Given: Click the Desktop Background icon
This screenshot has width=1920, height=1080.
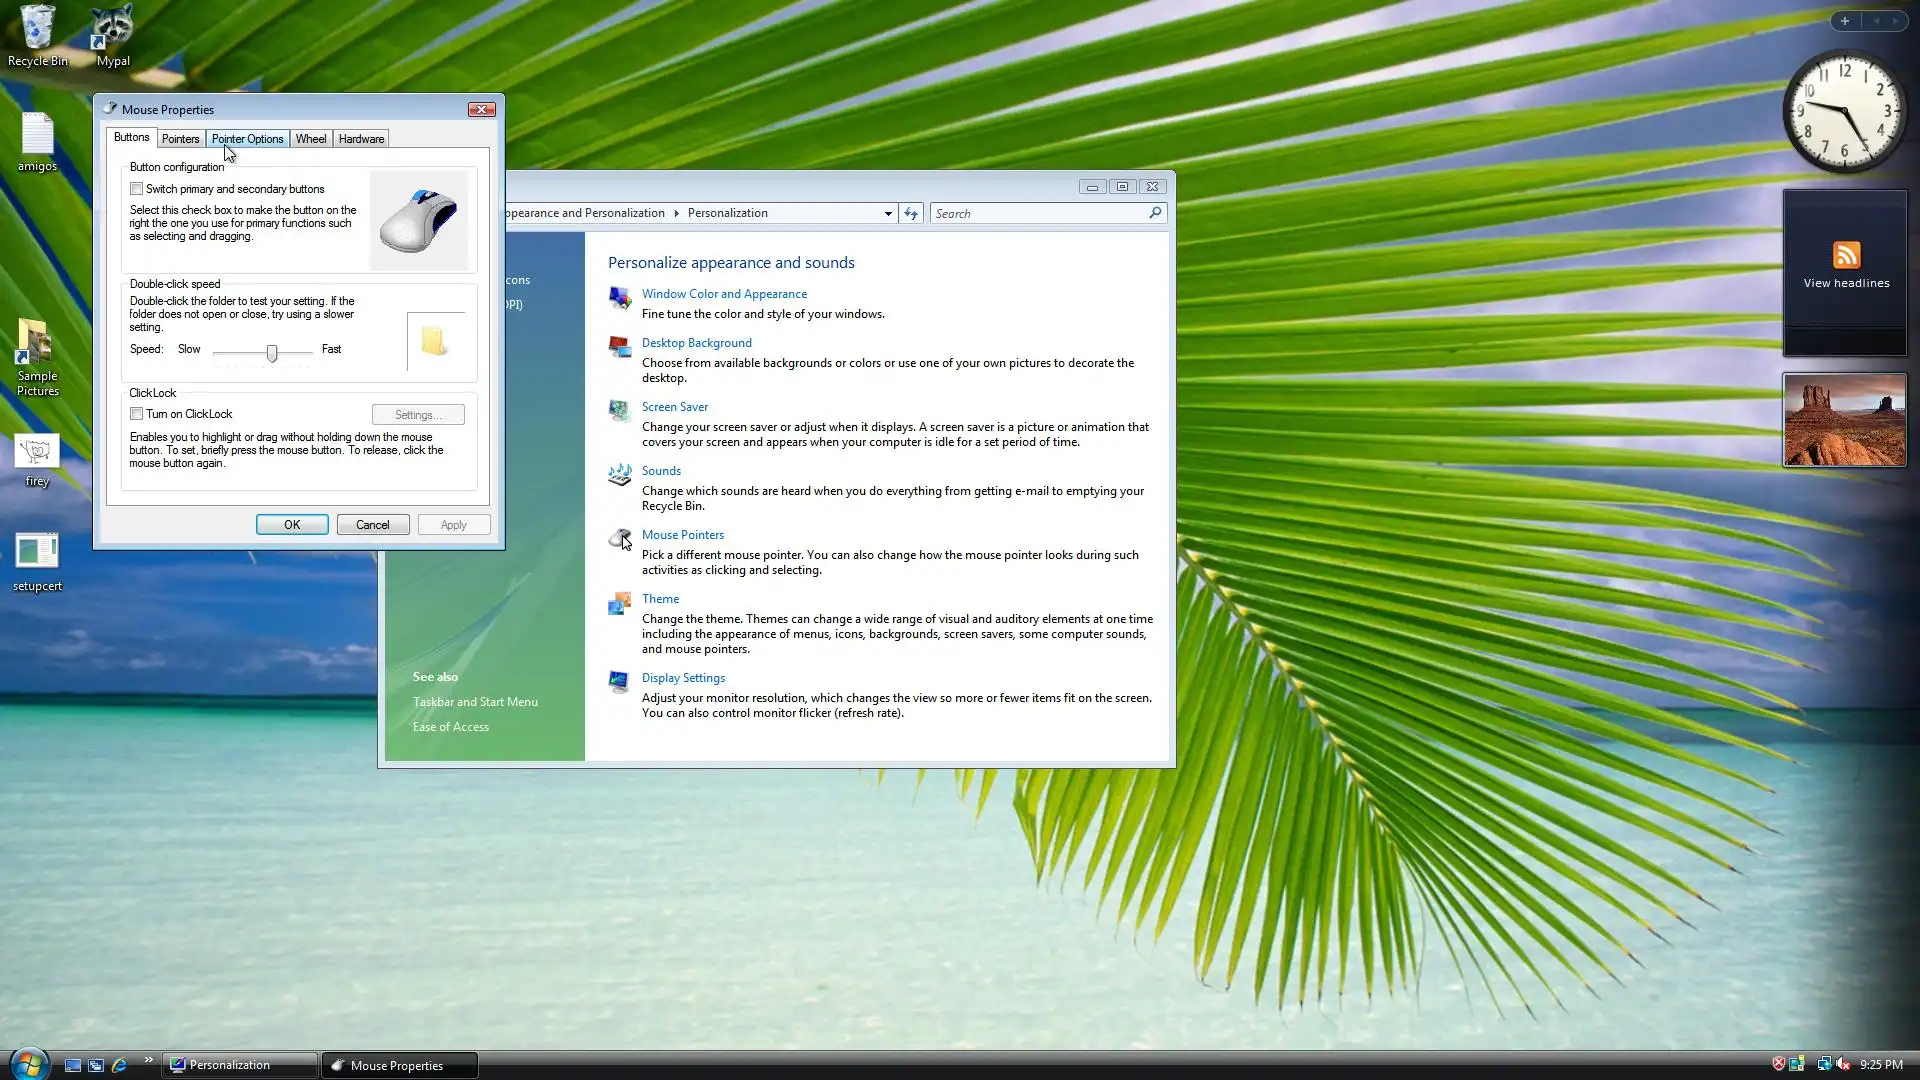Looking at the screenshot, I should pyautogui.click(x=619, y=347).
